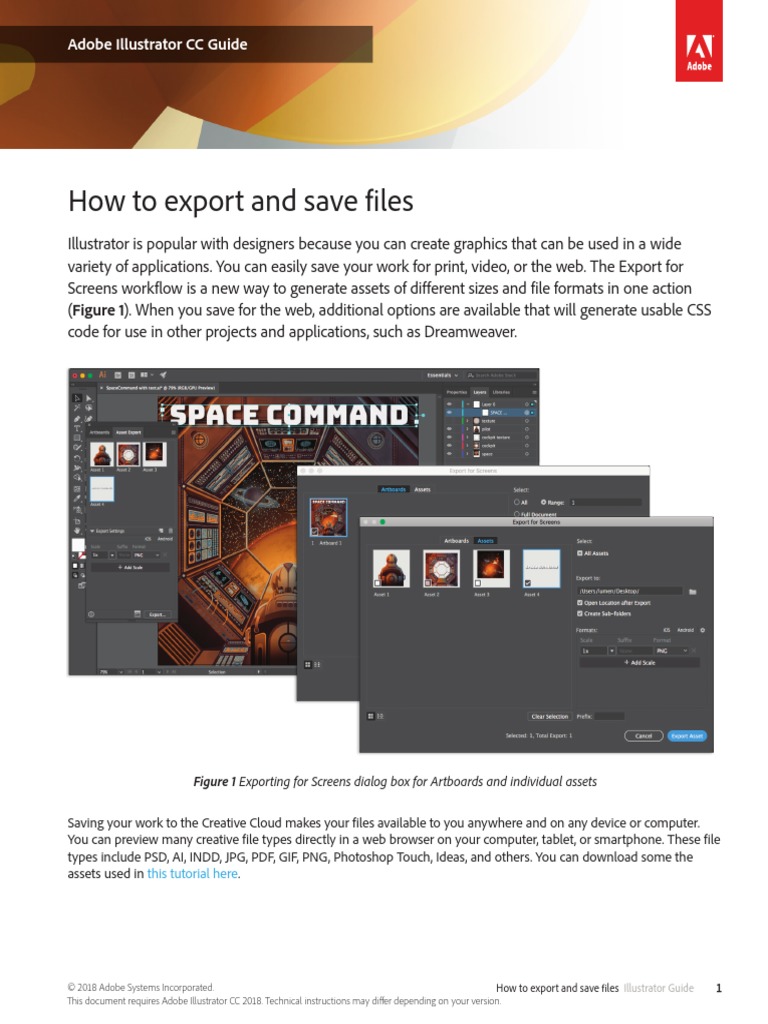
Task: Open the zoom level dropdown in status bar
Action: tap(121, 671)
